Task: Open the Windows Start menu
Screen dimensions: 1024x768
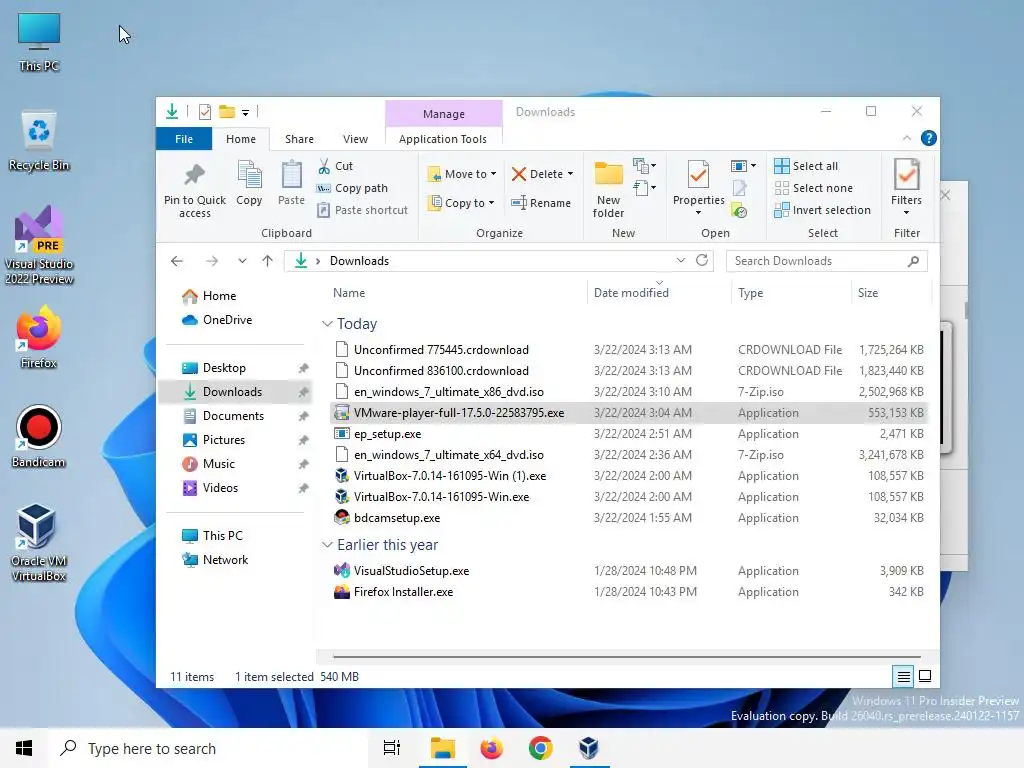Action: (24, 748)
